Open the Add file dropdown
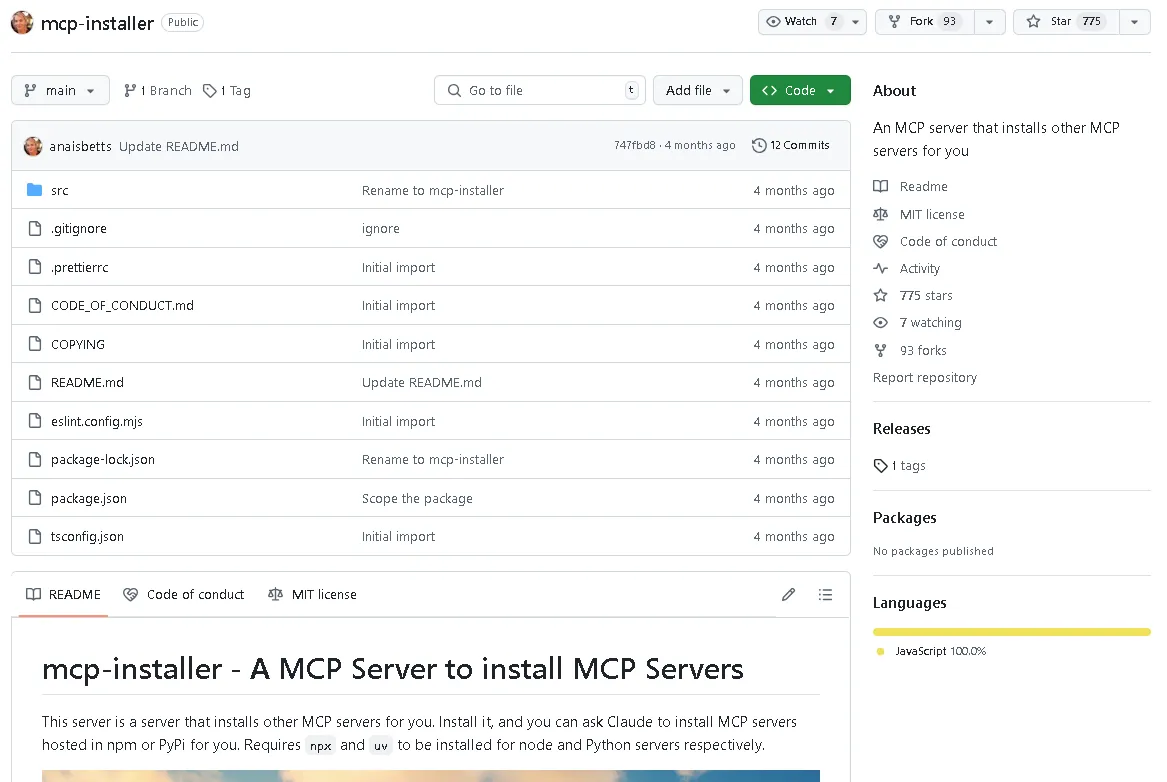 pyautogui.click(x=697, y=90)
